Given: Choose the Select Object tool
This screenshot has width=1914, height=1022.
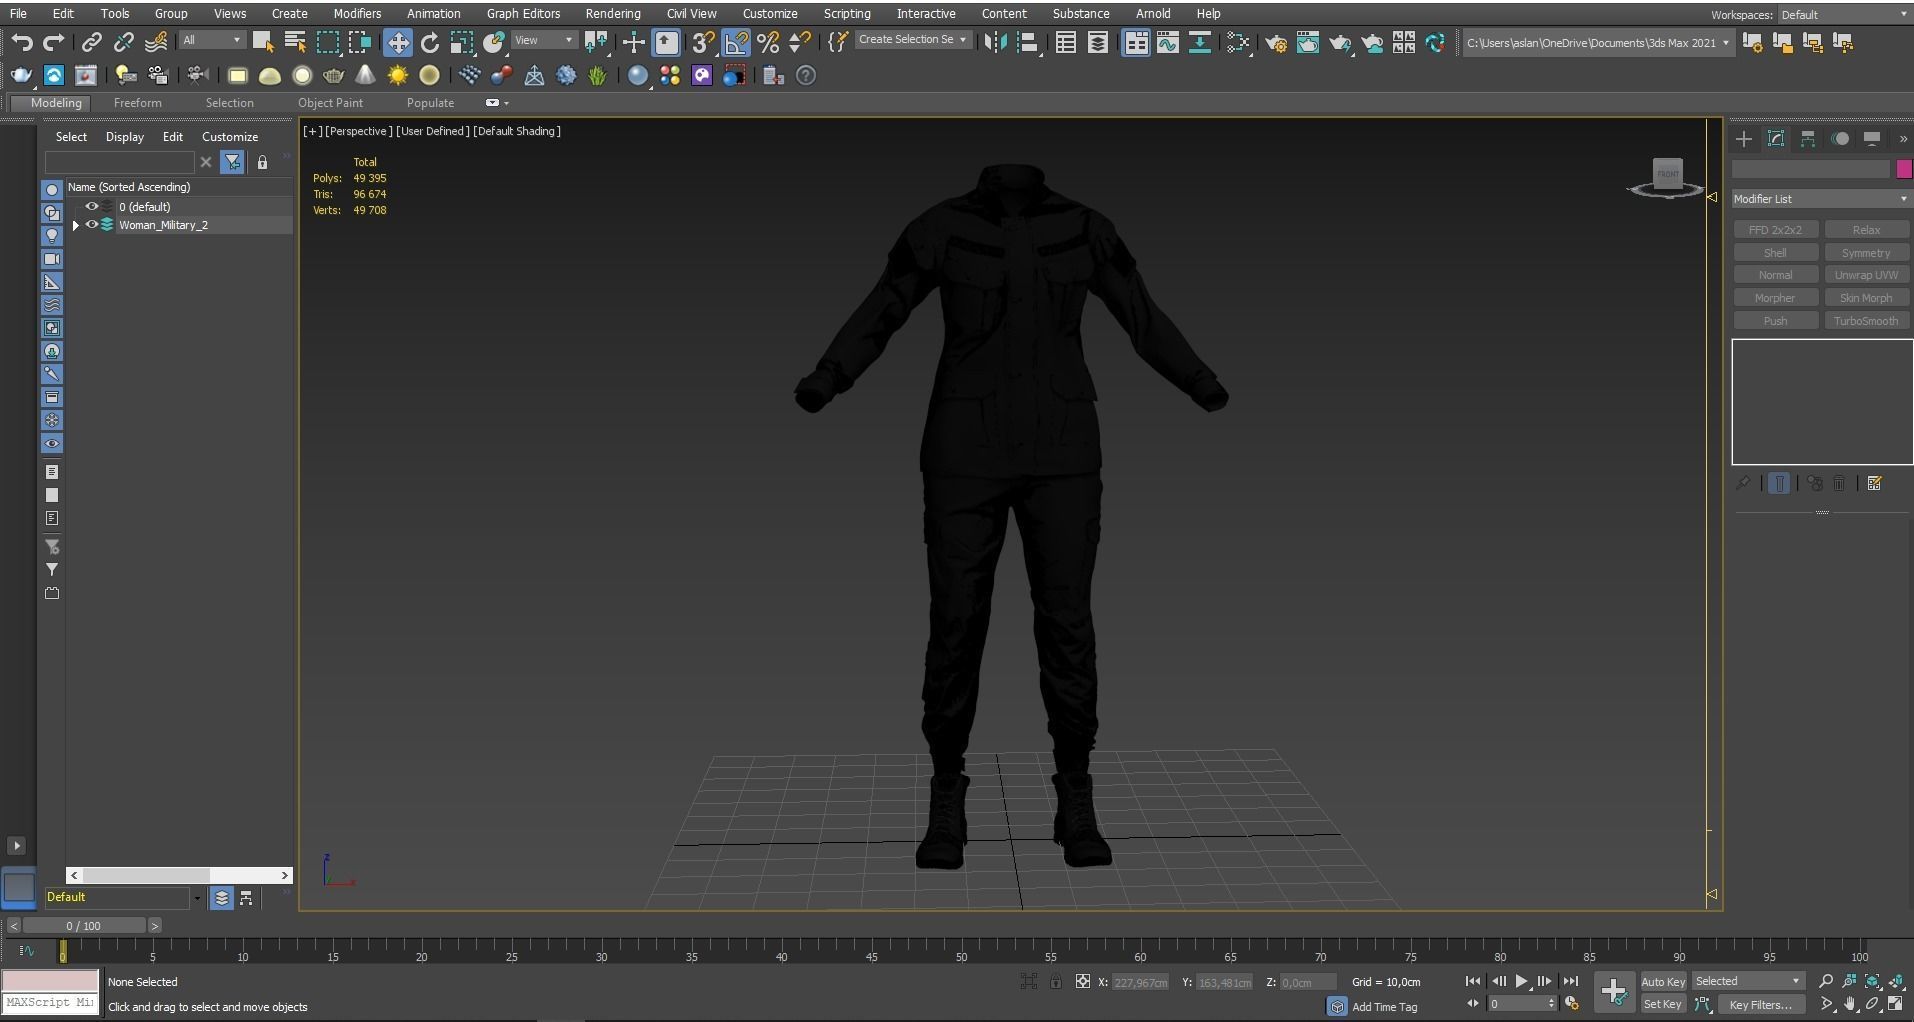Looking at the screenshot, I should (263, 42).
